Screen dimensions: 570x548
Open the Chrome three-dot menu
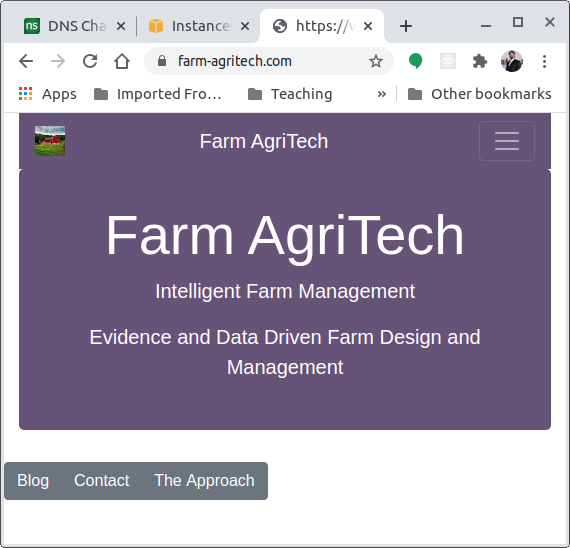click(544, 61)
